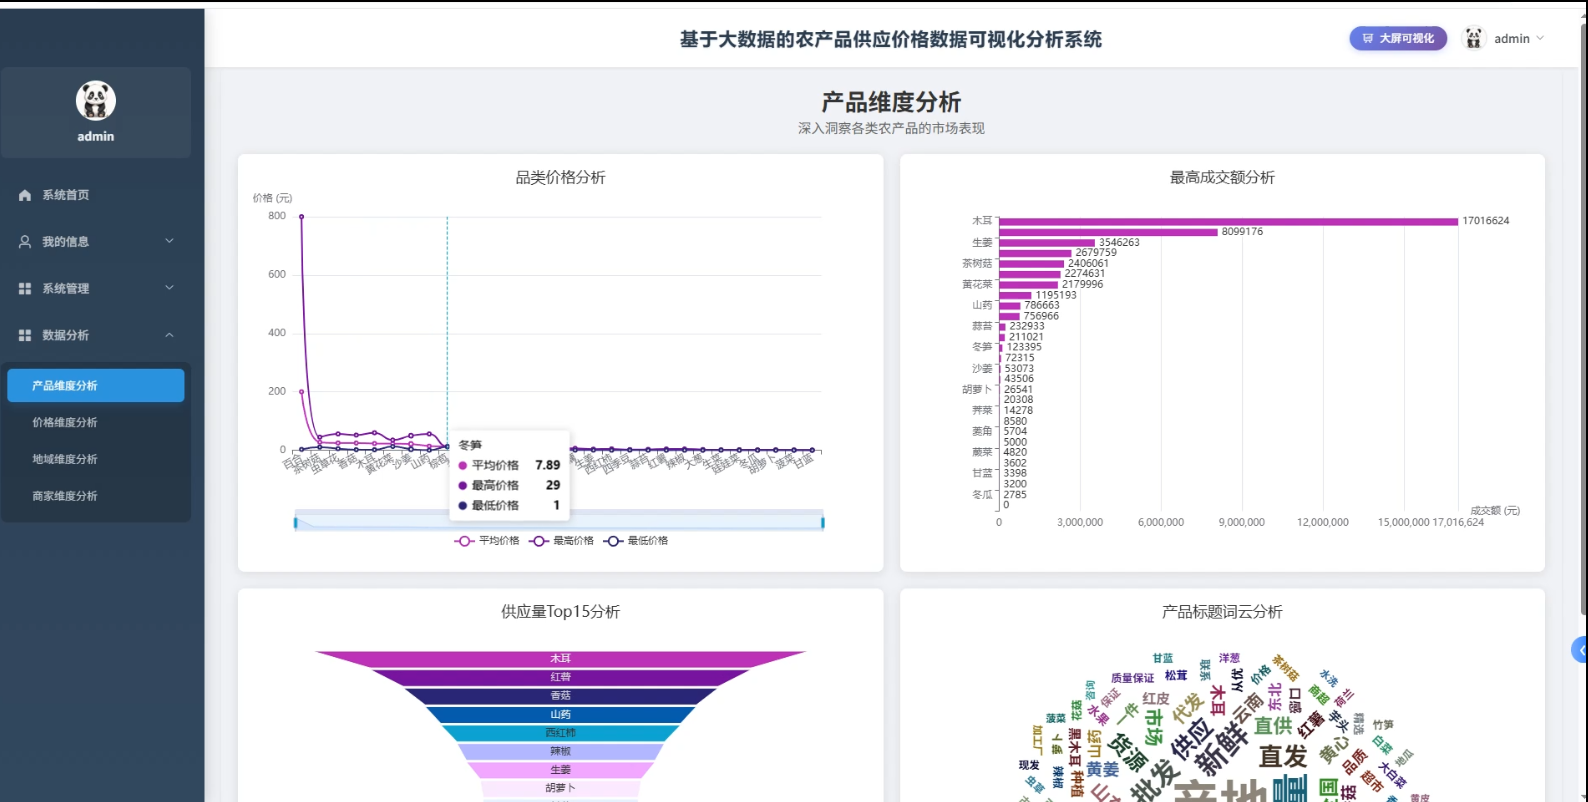This screenshot has width=1588, height=802.
Task: Click the word 批发 in word cloud
Action: pyautogui.click(x=1153, y=781)
